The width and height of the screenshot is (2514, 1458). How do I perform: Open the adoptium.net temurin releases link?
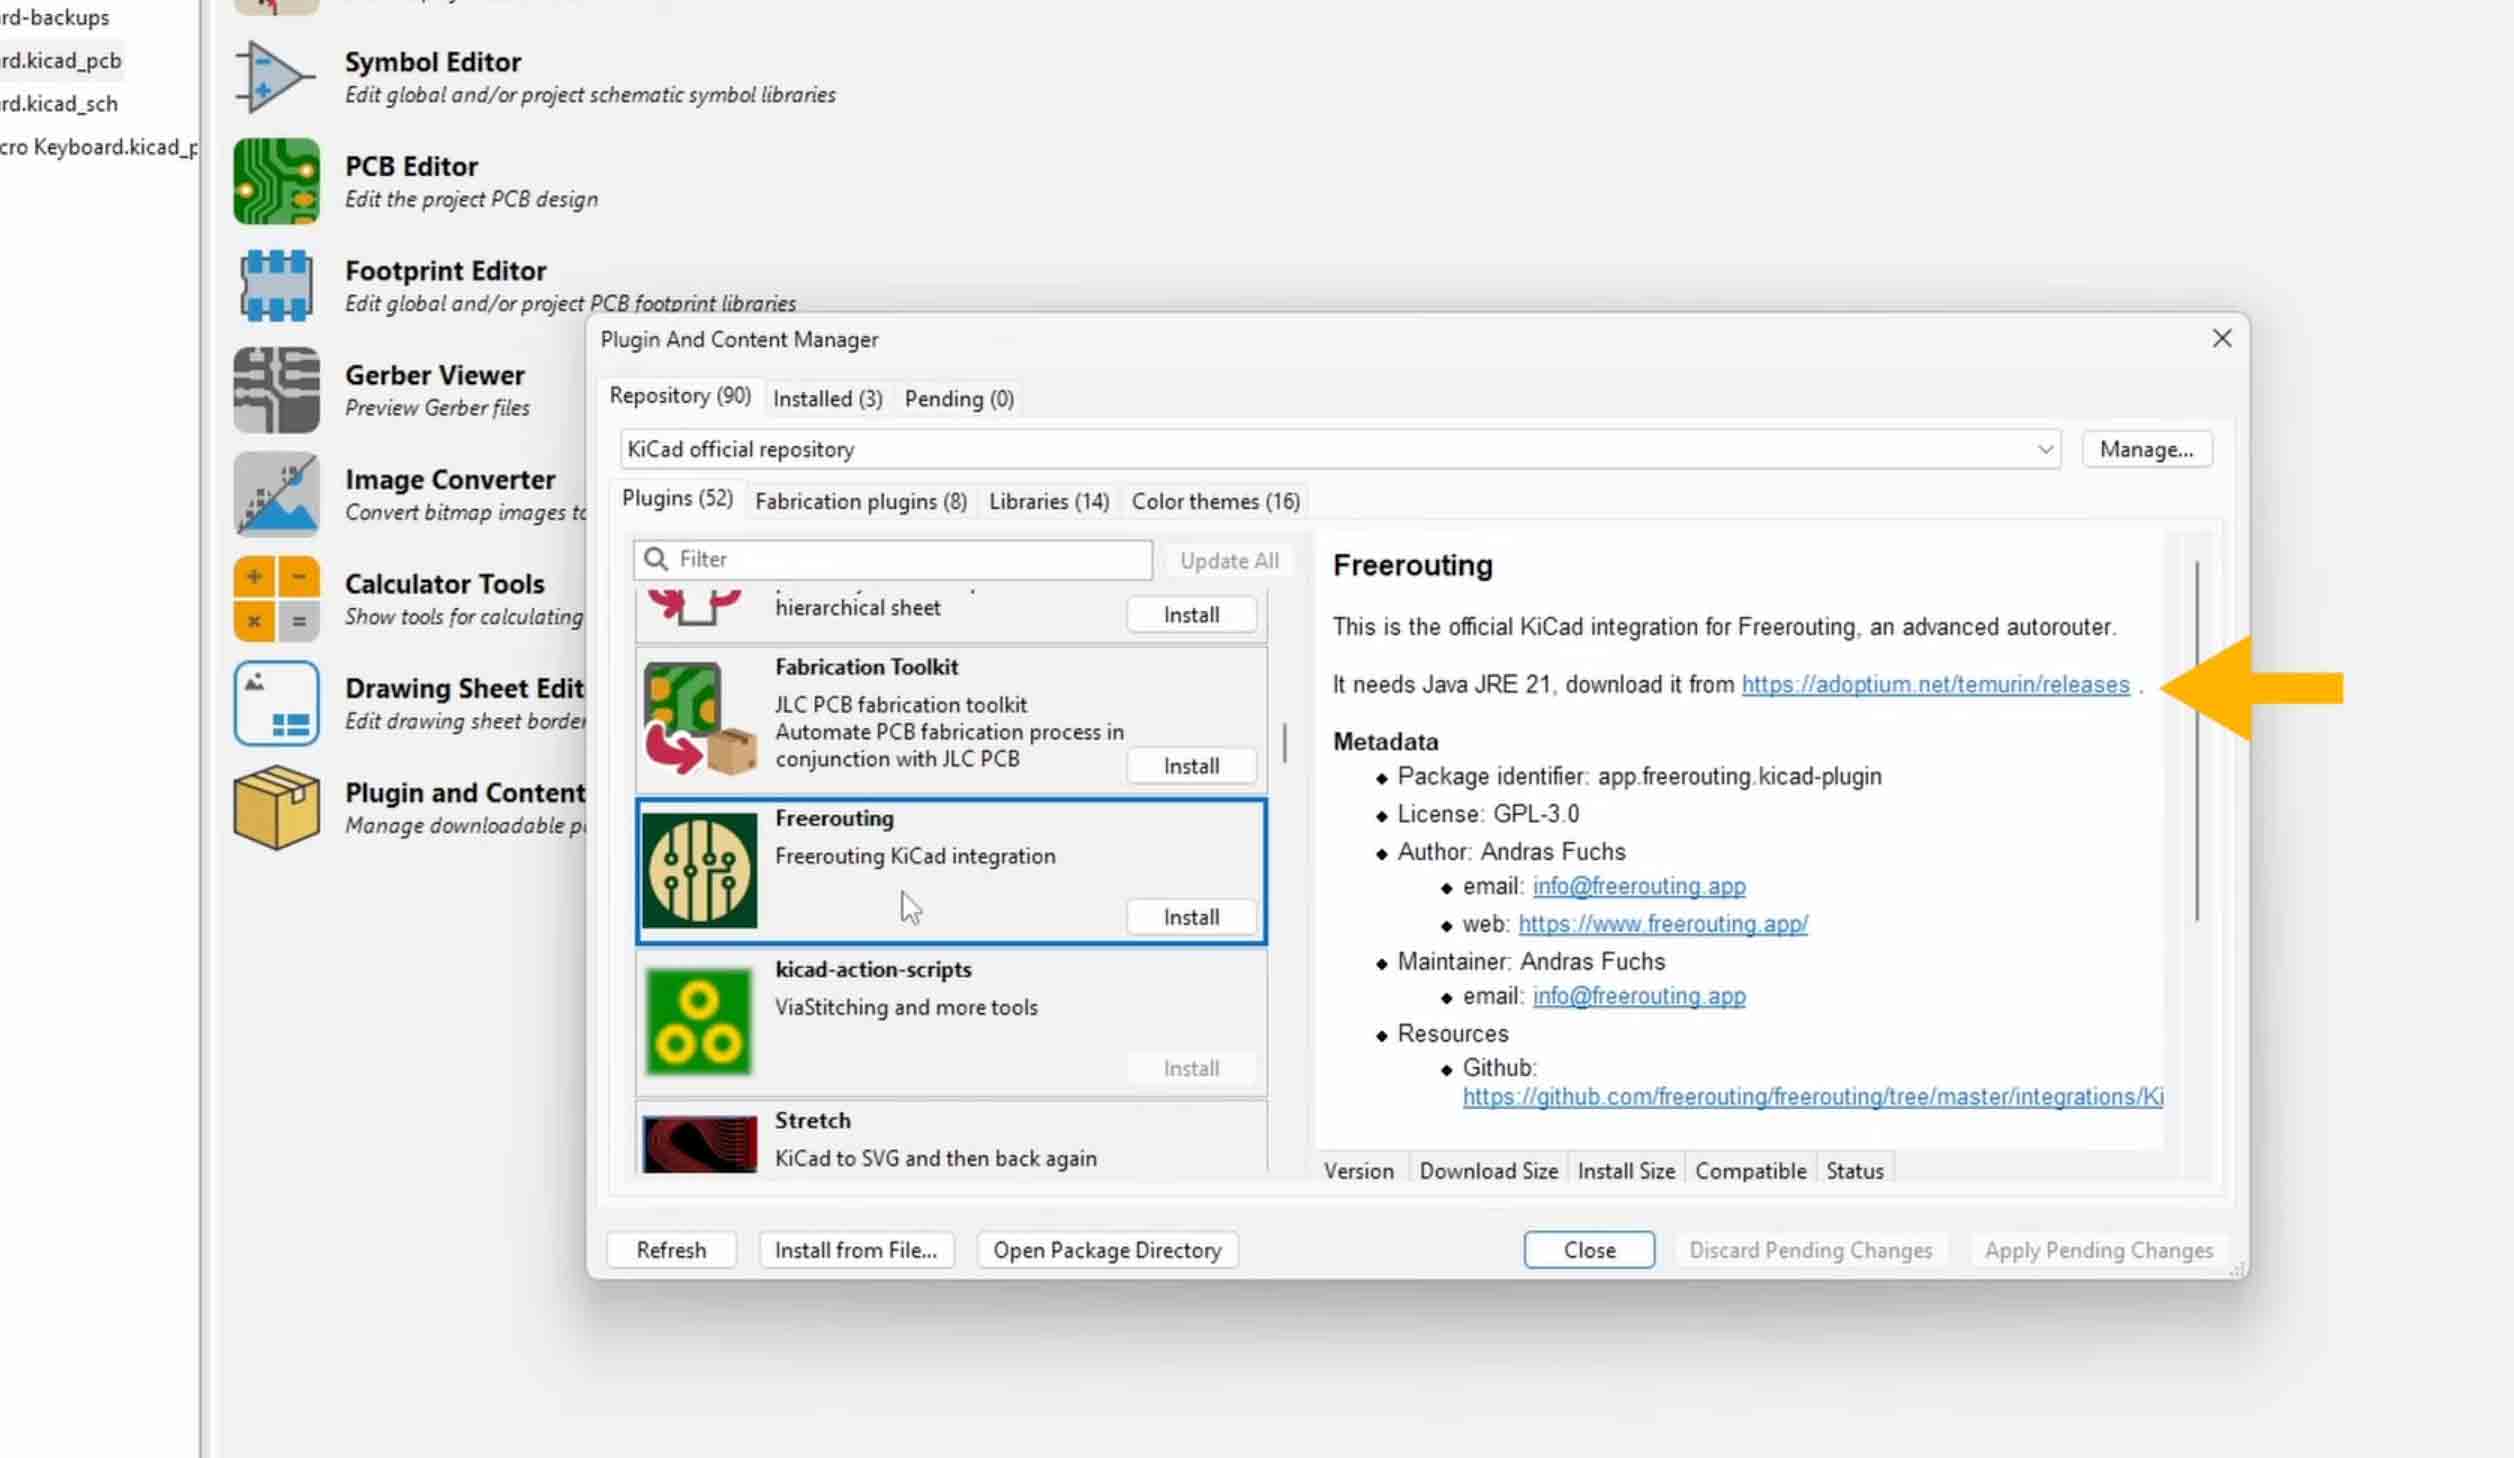(1934, 685)
